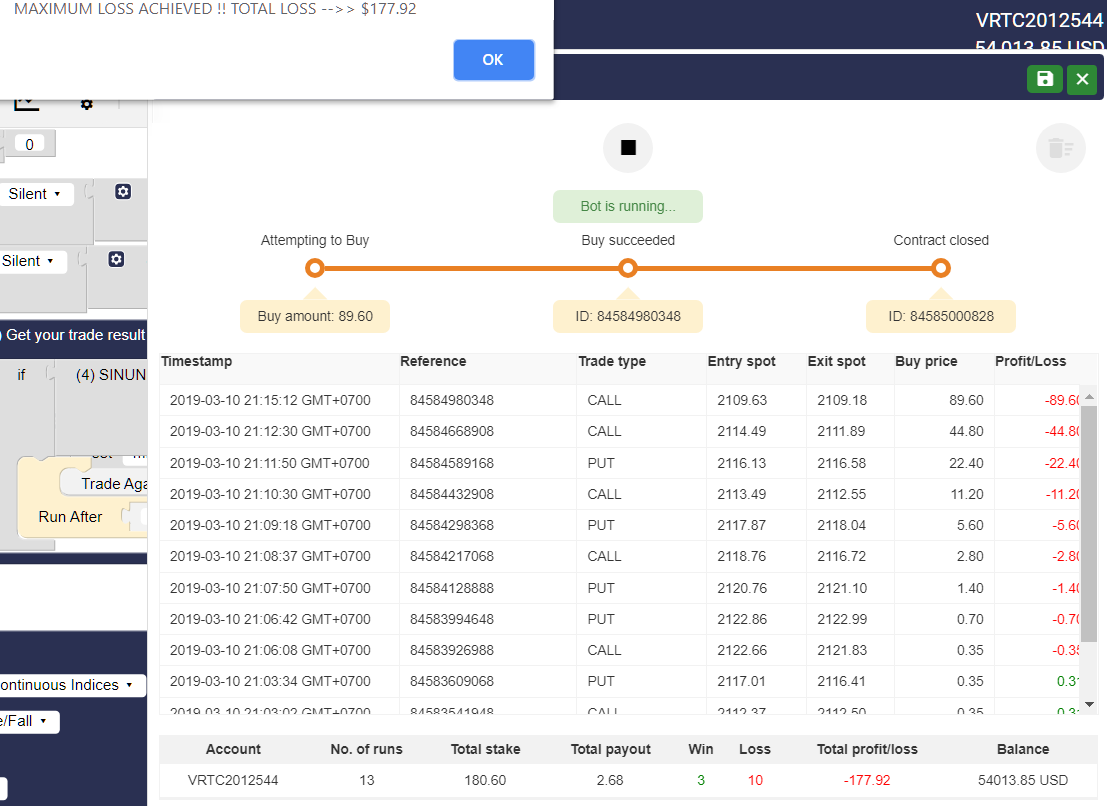The height and width of the screenshot is (806, 1107).
Task: Select reference 84584589168 in the table
Action: (x=452, y=463)
